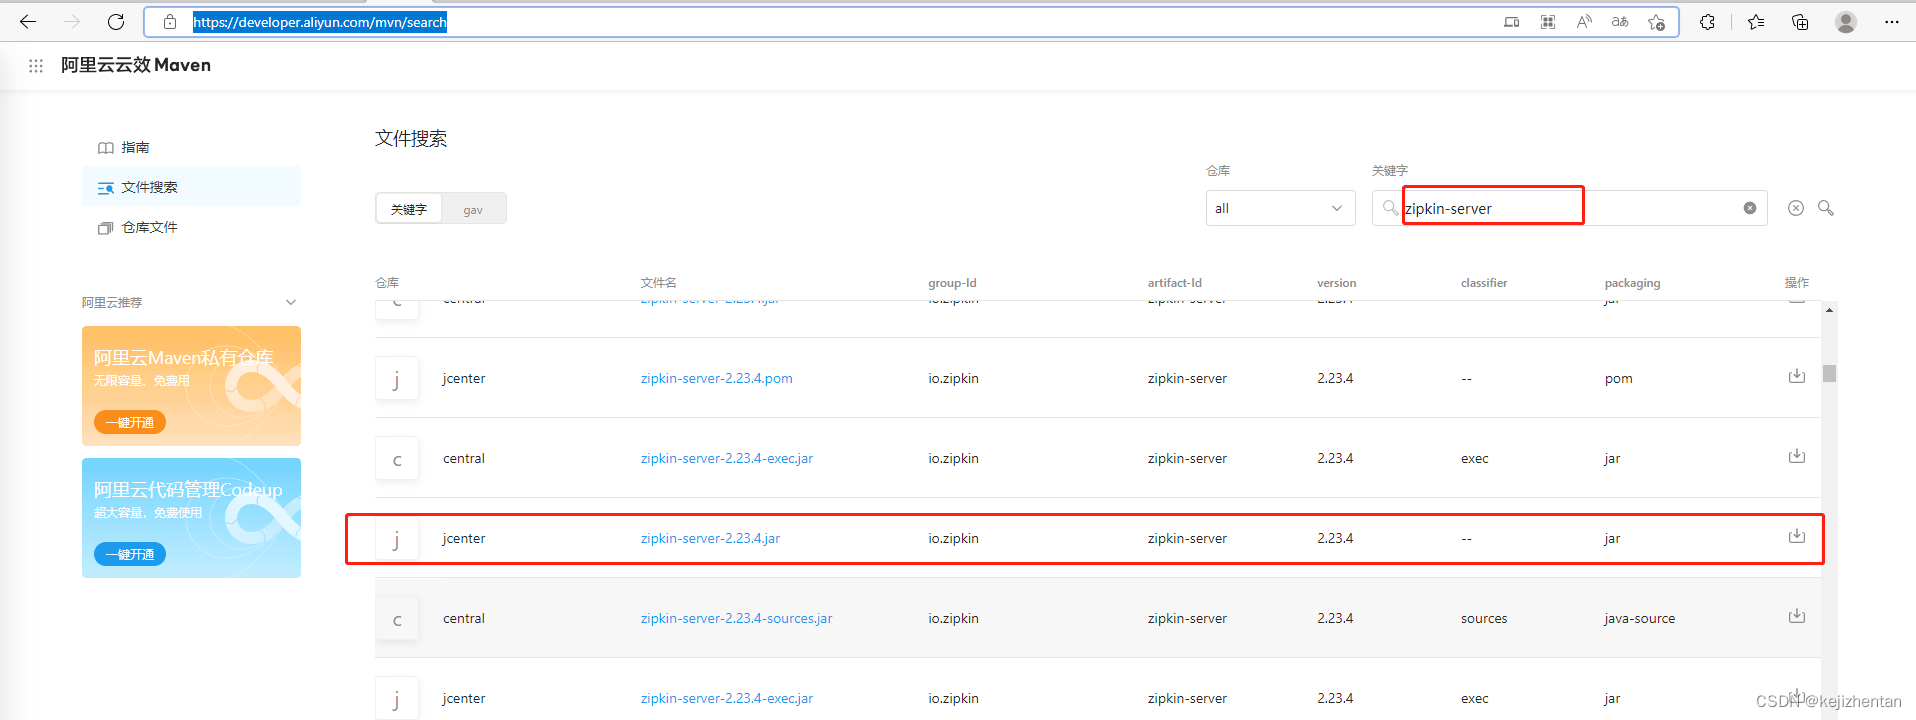The image size is (1916, 720).
Task: Open jcenter link zipkin-server-2.23.4-exec.jar
Action: [727, 698]
